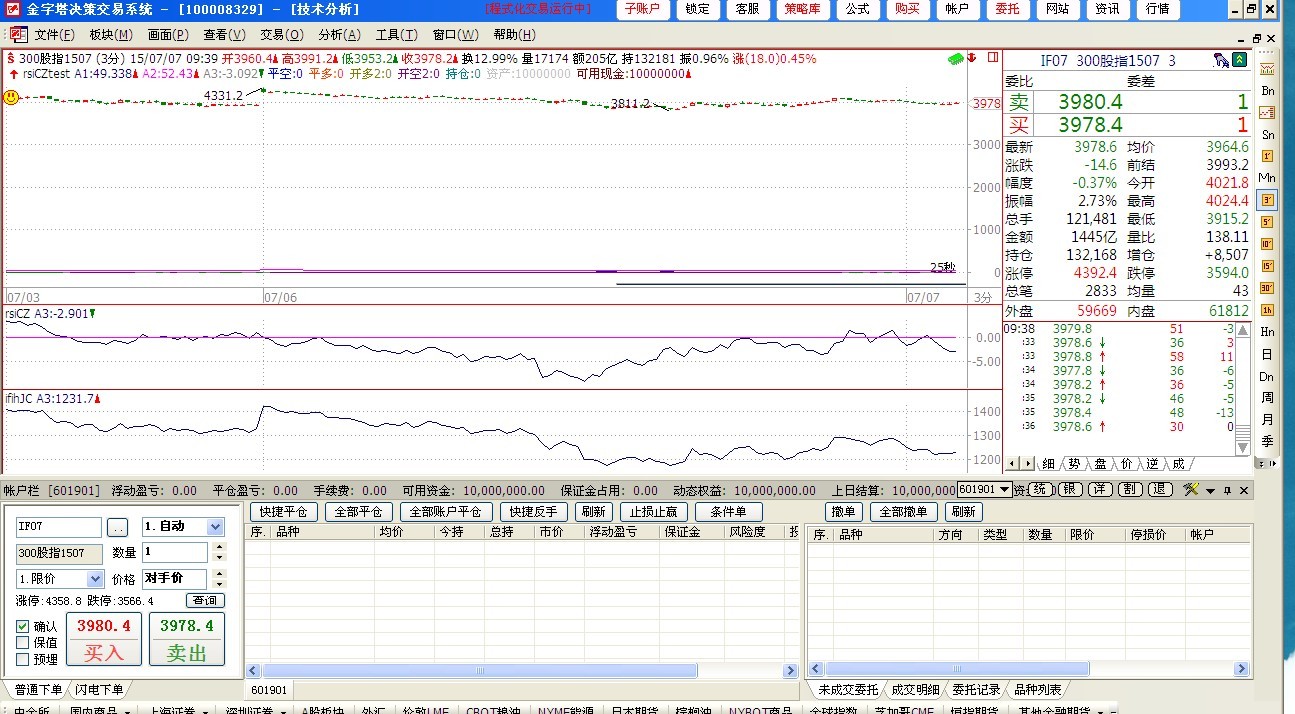
Task: Switch to the 委托记录 tab
Action: click(x=976, y=690)
